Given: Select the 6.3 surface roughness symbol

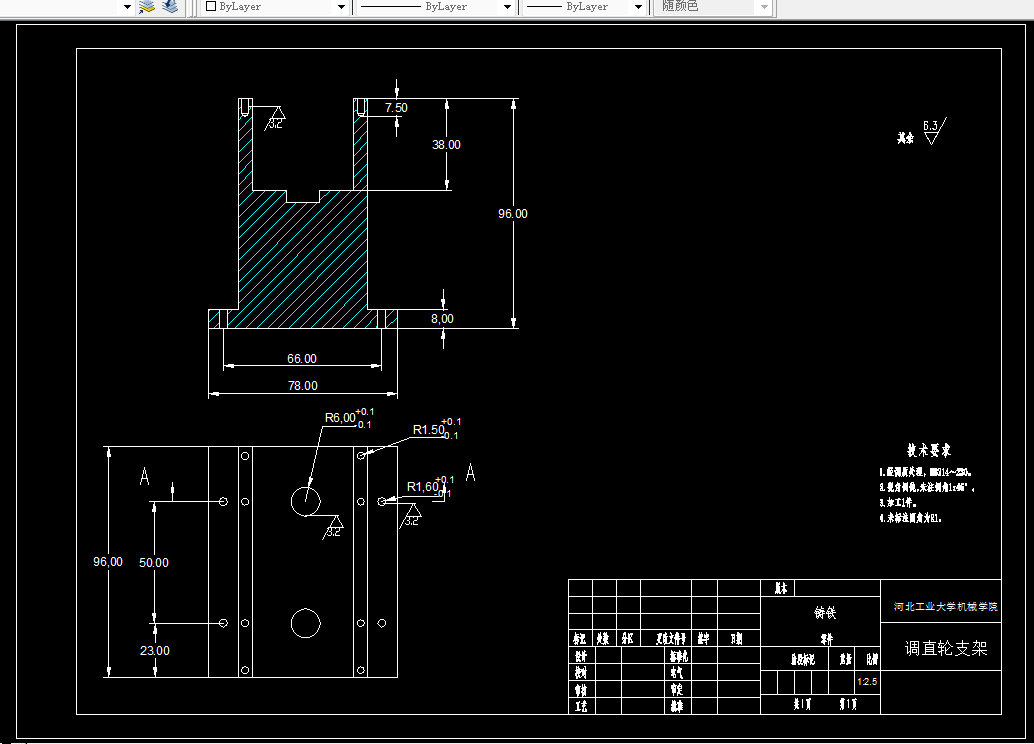Looking at the screenshot, I should pyautogui.click(x=934, y=131).
